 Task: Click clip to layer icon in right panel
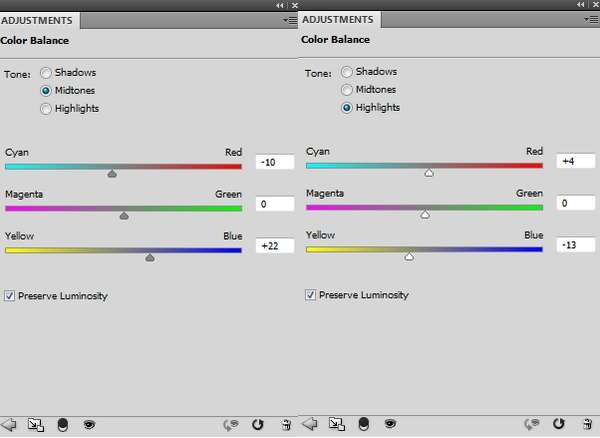(x=364, y=424)
